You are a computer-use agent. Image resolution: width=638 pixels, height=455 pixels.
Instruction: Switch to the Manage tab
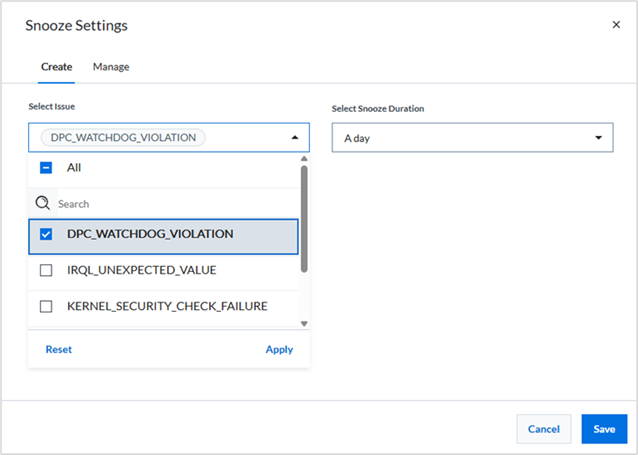pos(111,67)
